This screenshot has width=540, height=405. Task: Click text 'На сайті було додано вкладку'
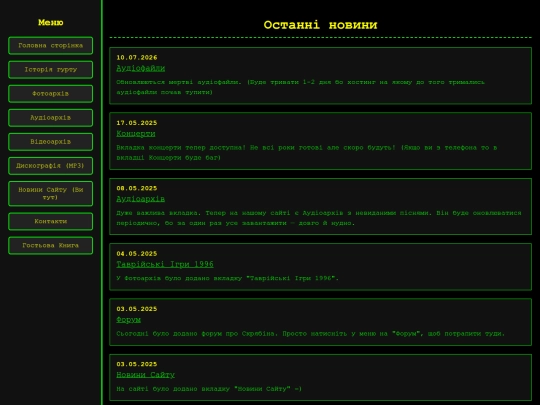coord(209,389)
